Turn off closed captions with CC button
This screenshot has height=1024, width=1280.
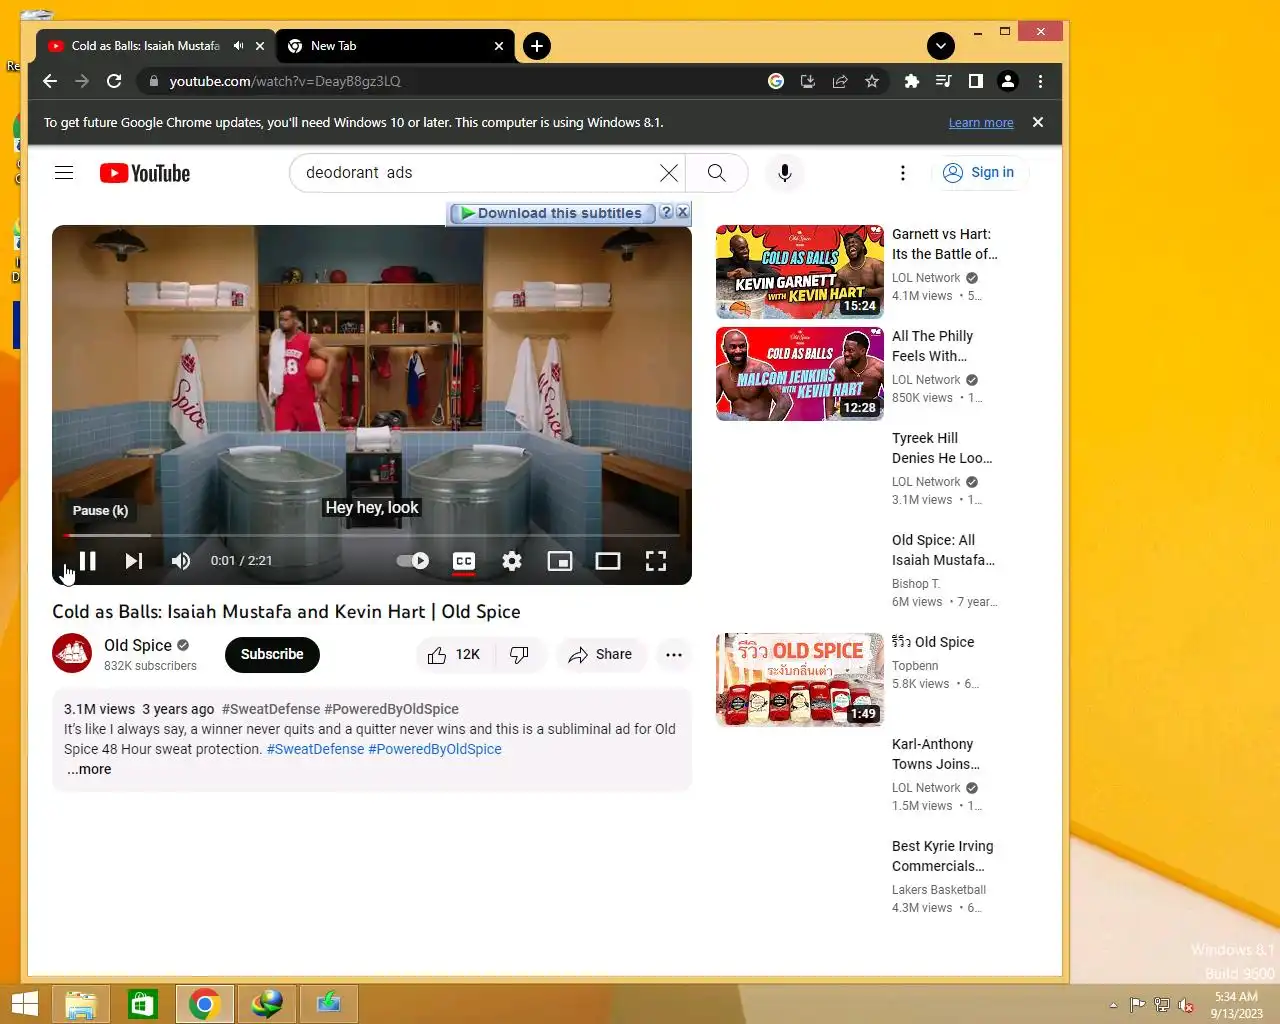click(464, 561)
